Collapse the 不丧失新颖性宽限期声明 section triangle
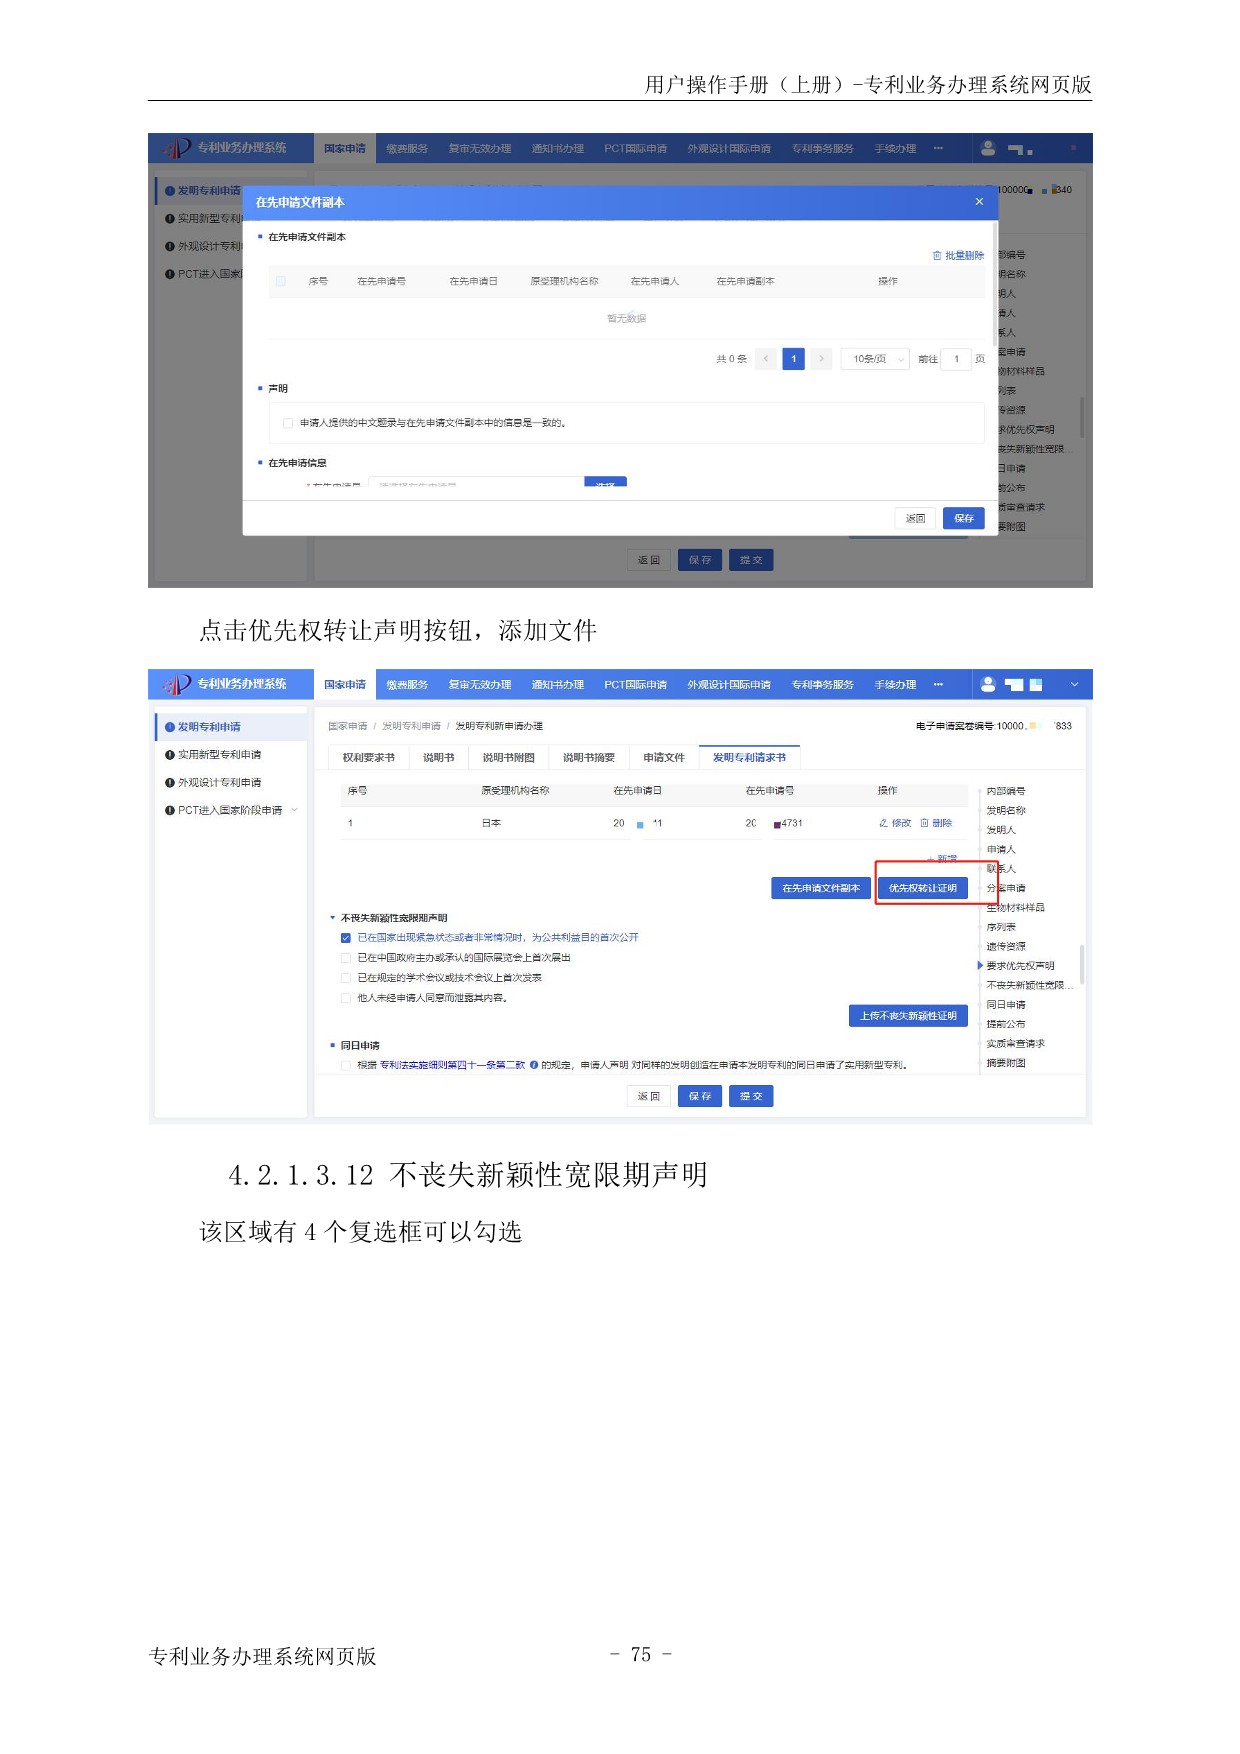Viewport: 1240px width, 1754px height. (x=333, y=918)
